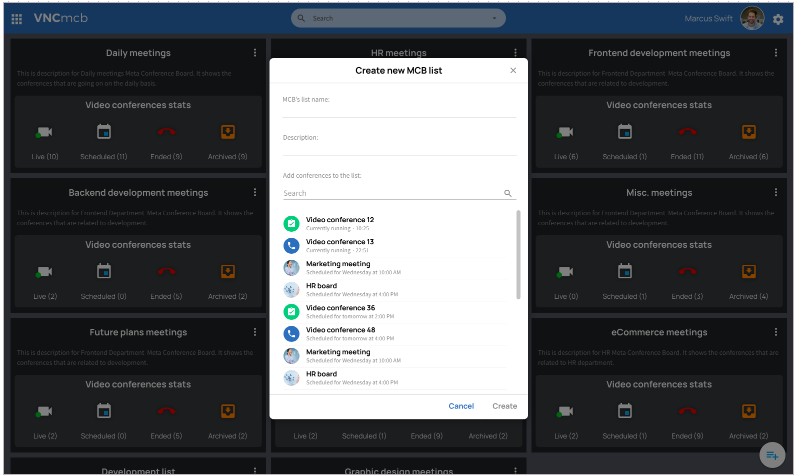
Task: Click Daily meetings Scheduled calendar icon
Action: click(x=104, y=132)
